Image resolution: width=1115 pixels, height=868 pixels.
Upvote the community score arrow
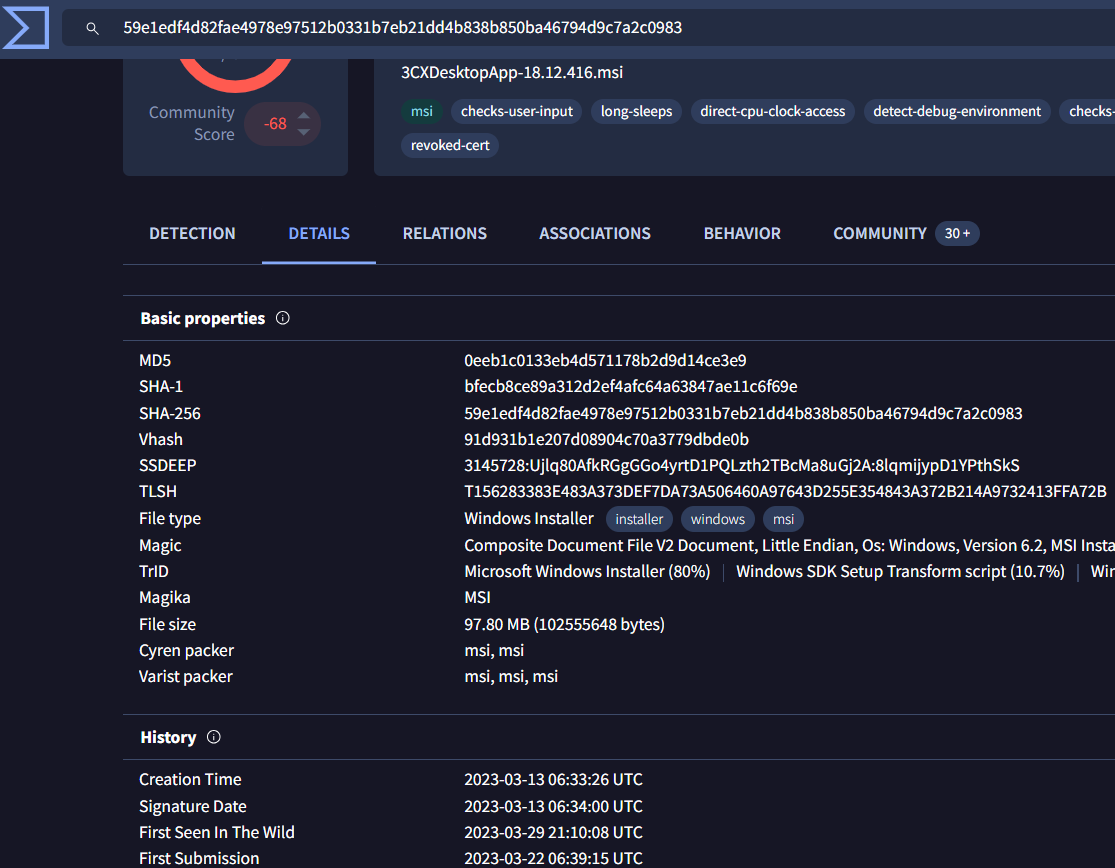304,115
